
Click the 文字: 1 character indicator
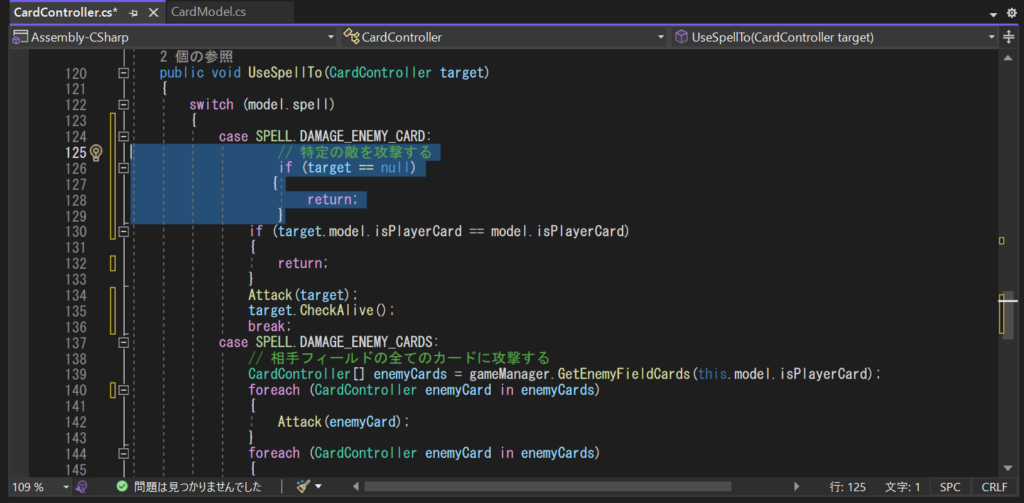tap(903, 487)
